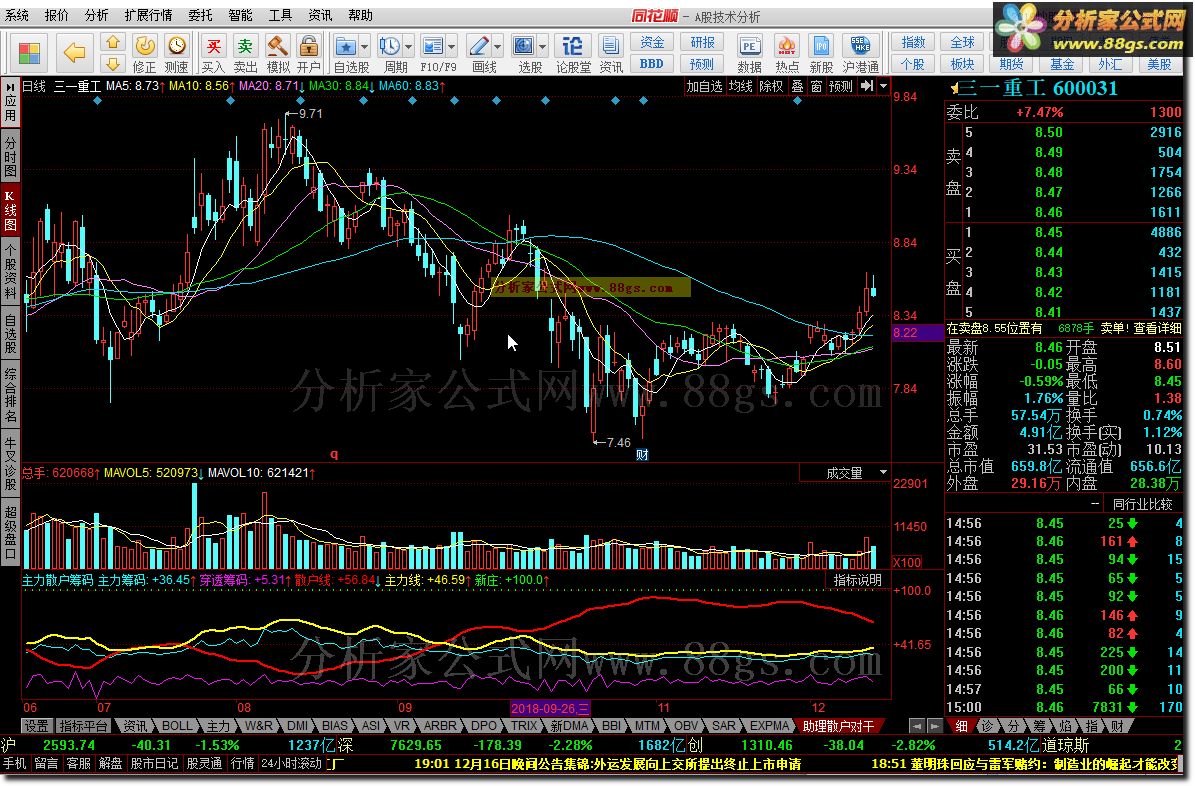Select the BOLL indicator tab

tap(177, 726)
